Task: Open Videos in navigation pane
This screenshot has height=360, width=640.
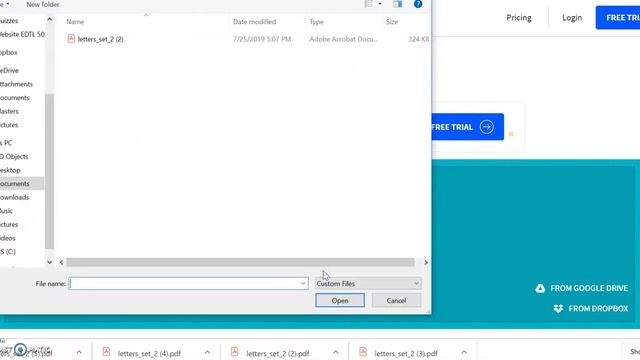Action: 8,238
